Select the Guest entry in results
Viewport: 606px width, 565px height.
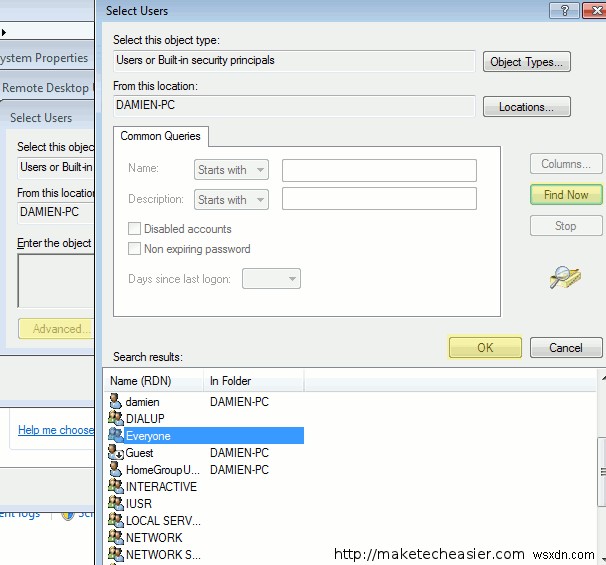coord(140,453)
